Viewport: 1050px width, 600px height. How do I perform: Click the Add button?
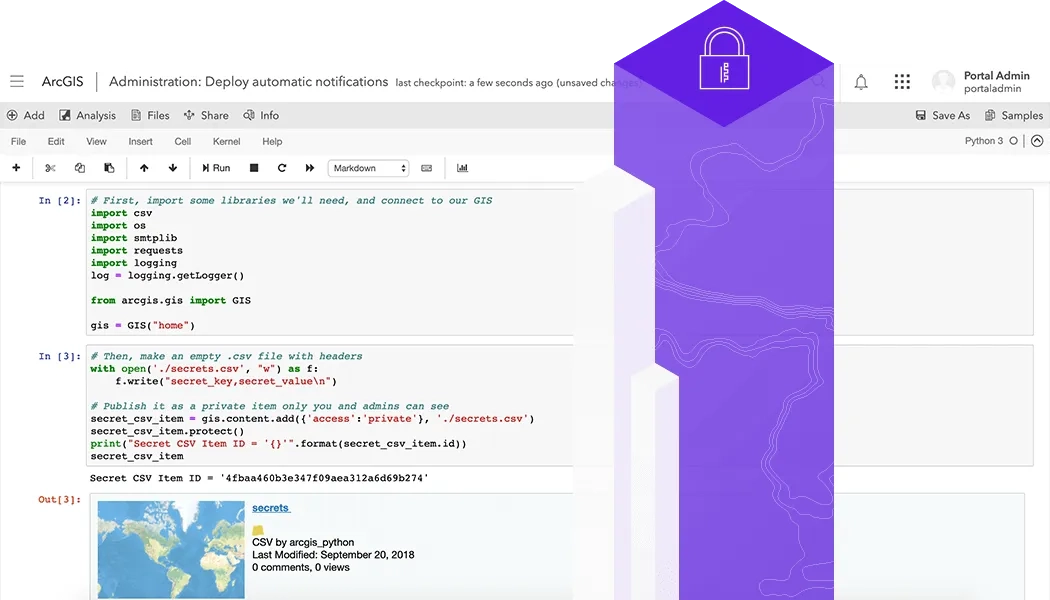pos(25,115)
